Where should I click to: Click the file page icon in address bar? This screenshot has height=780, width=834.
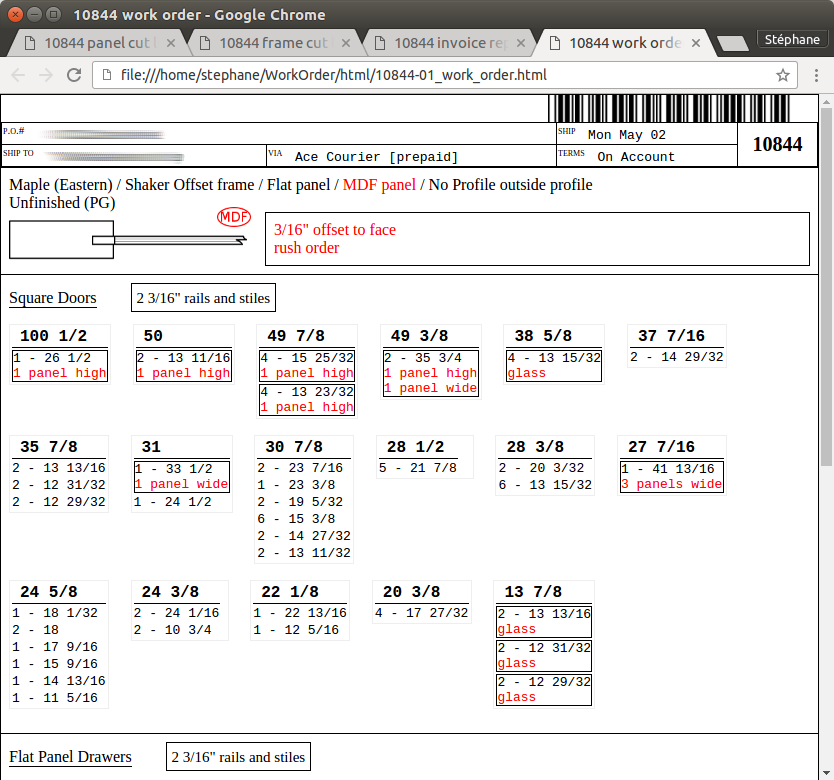106,75
